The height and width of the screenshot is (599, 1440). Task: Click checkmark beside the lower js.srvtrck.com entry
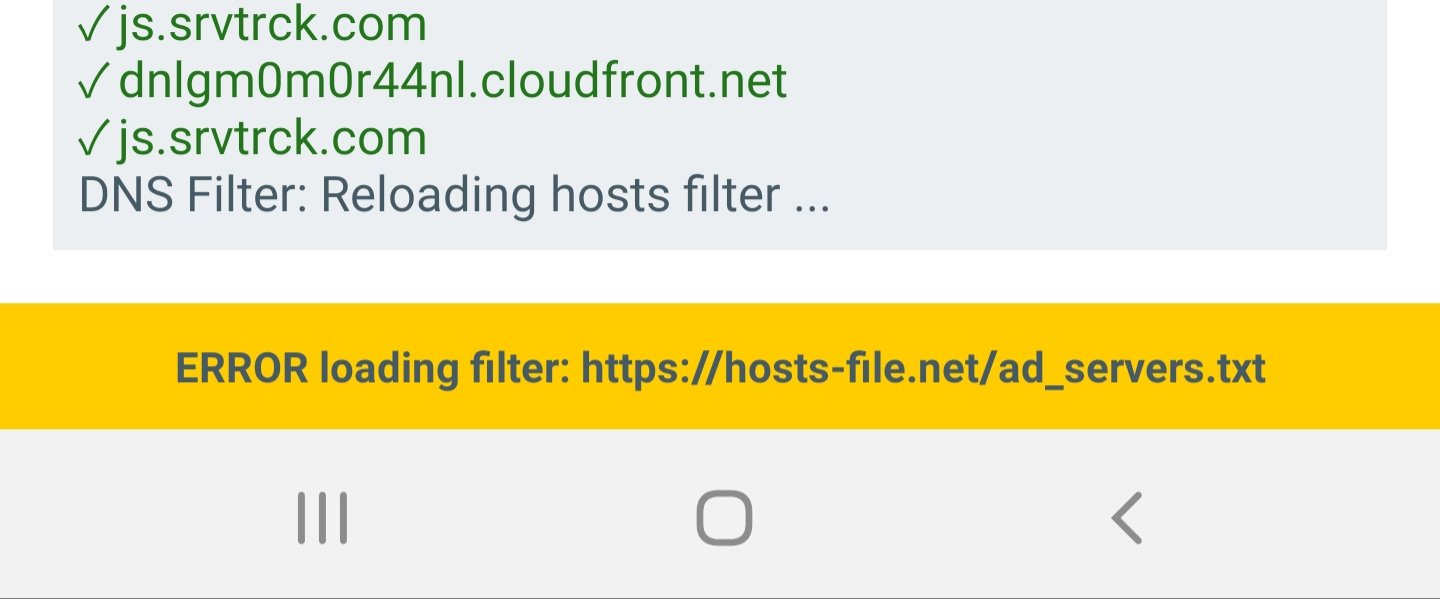click(x=93, y=139)
